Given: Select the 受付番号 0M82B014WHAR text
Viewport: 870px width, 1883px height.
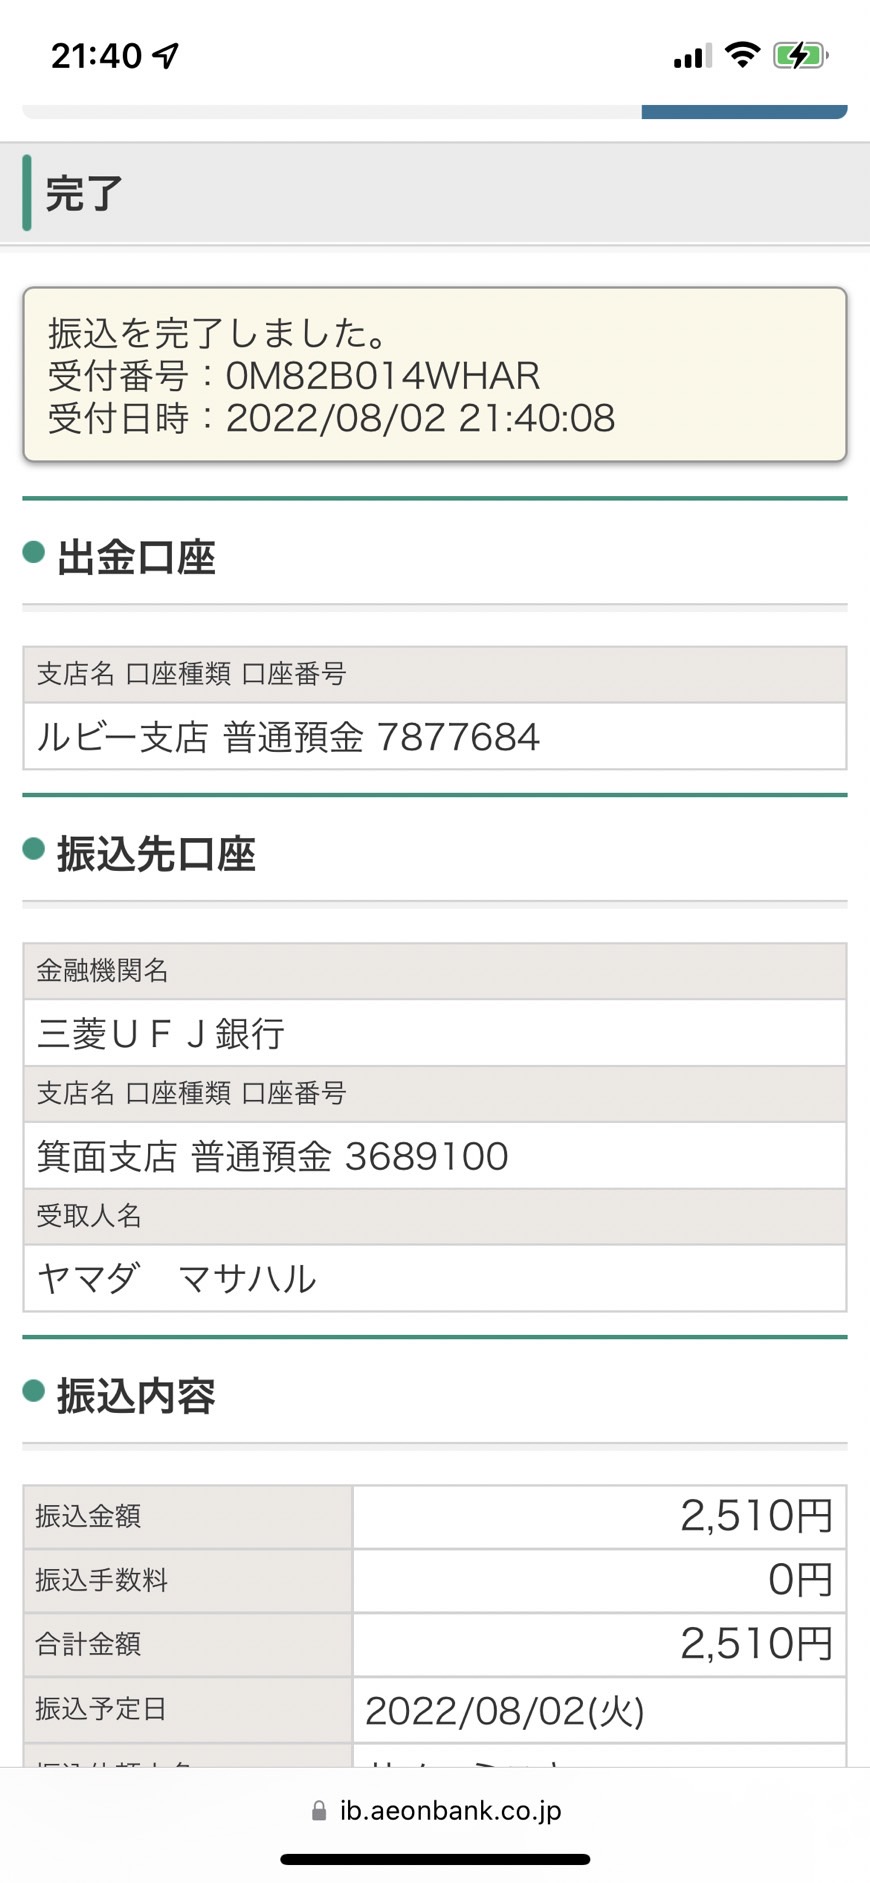Looking at the screenshot, I should click(294, 376).
